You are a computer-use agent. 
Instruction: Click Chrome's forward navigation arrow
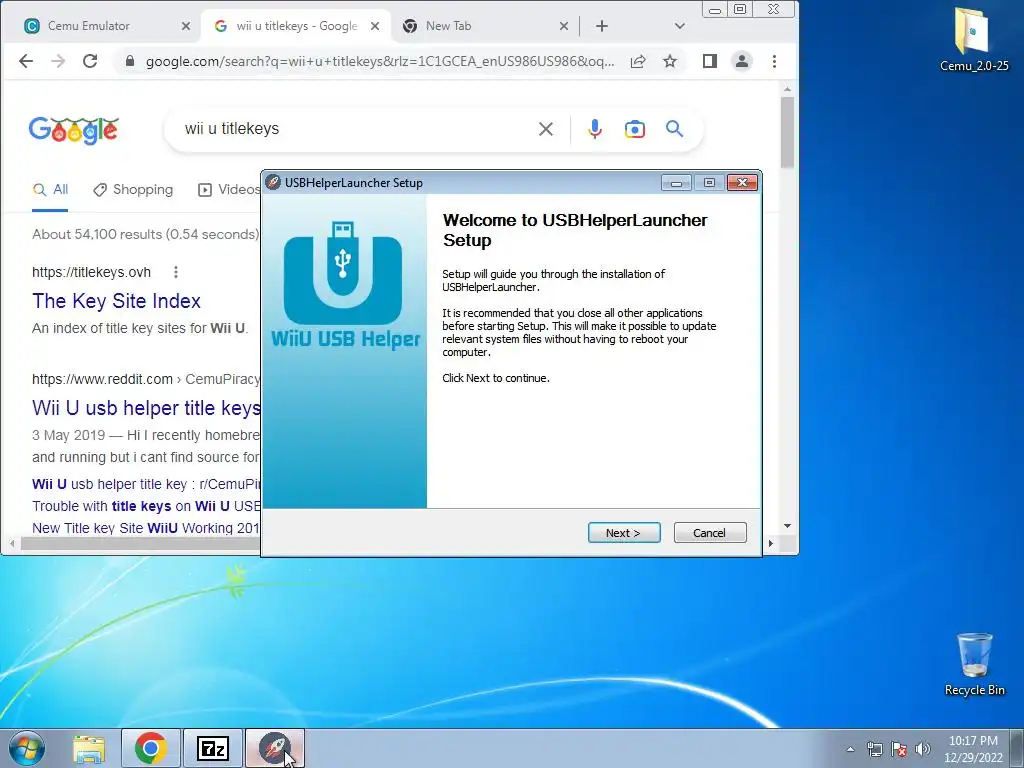(x=58, y=61)
